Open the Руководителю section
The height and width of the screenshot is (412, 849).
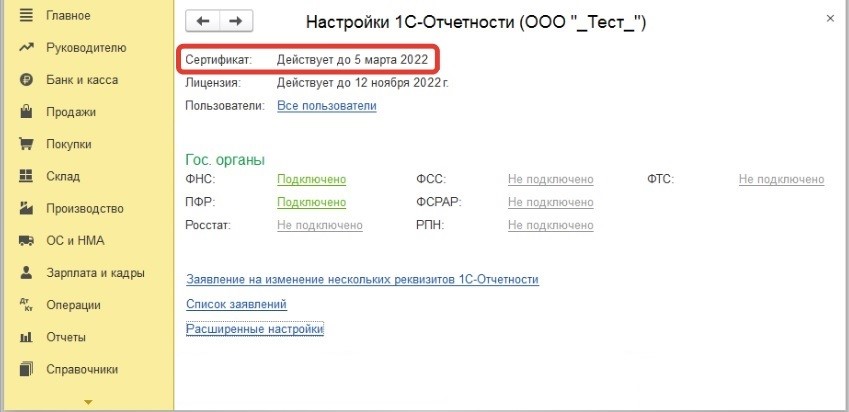point(86,48)
